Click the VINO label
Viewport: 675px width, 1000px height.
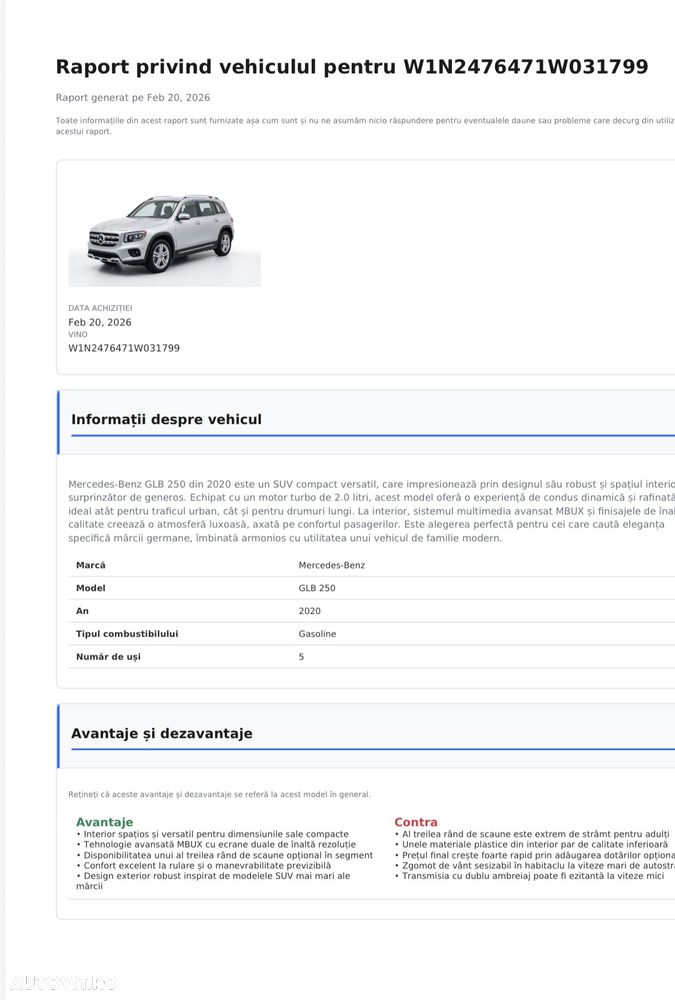coord(78,334)
